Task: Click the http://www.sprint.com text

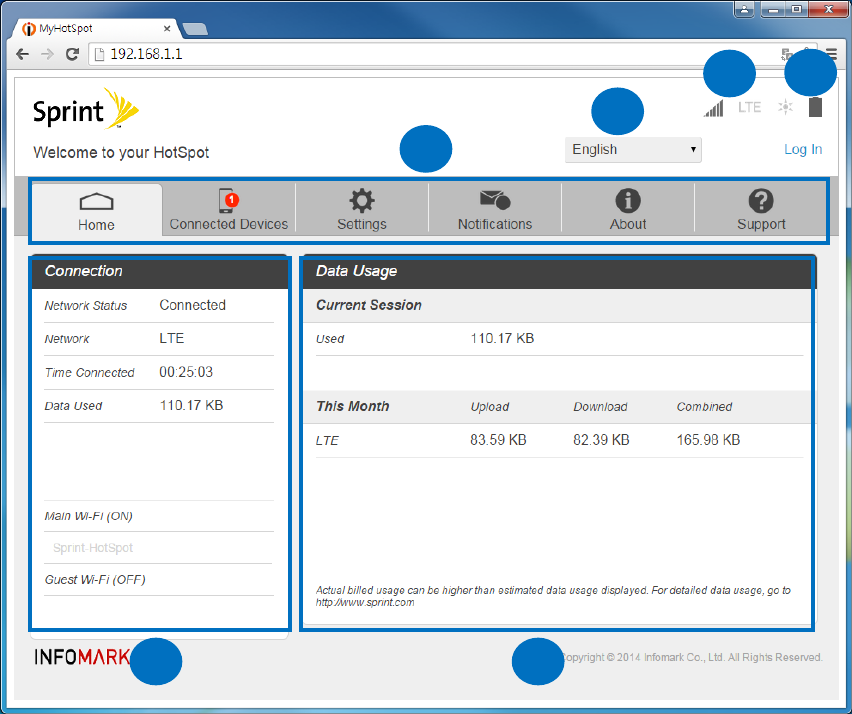Action: click(x=365, y=603)
